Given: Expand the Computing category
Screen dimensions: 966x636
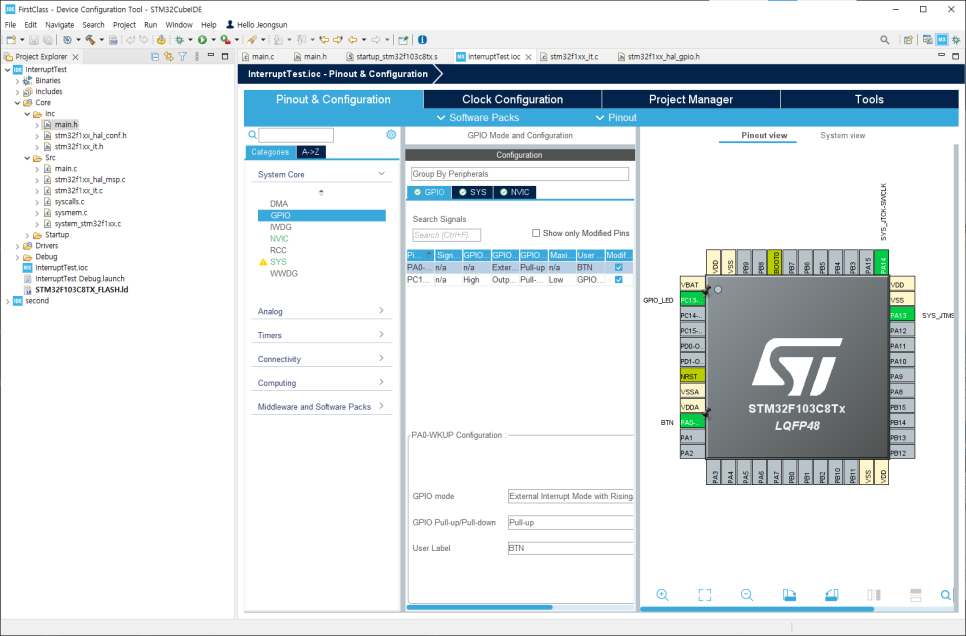Looking at the screenshot, I should (381, 382).
